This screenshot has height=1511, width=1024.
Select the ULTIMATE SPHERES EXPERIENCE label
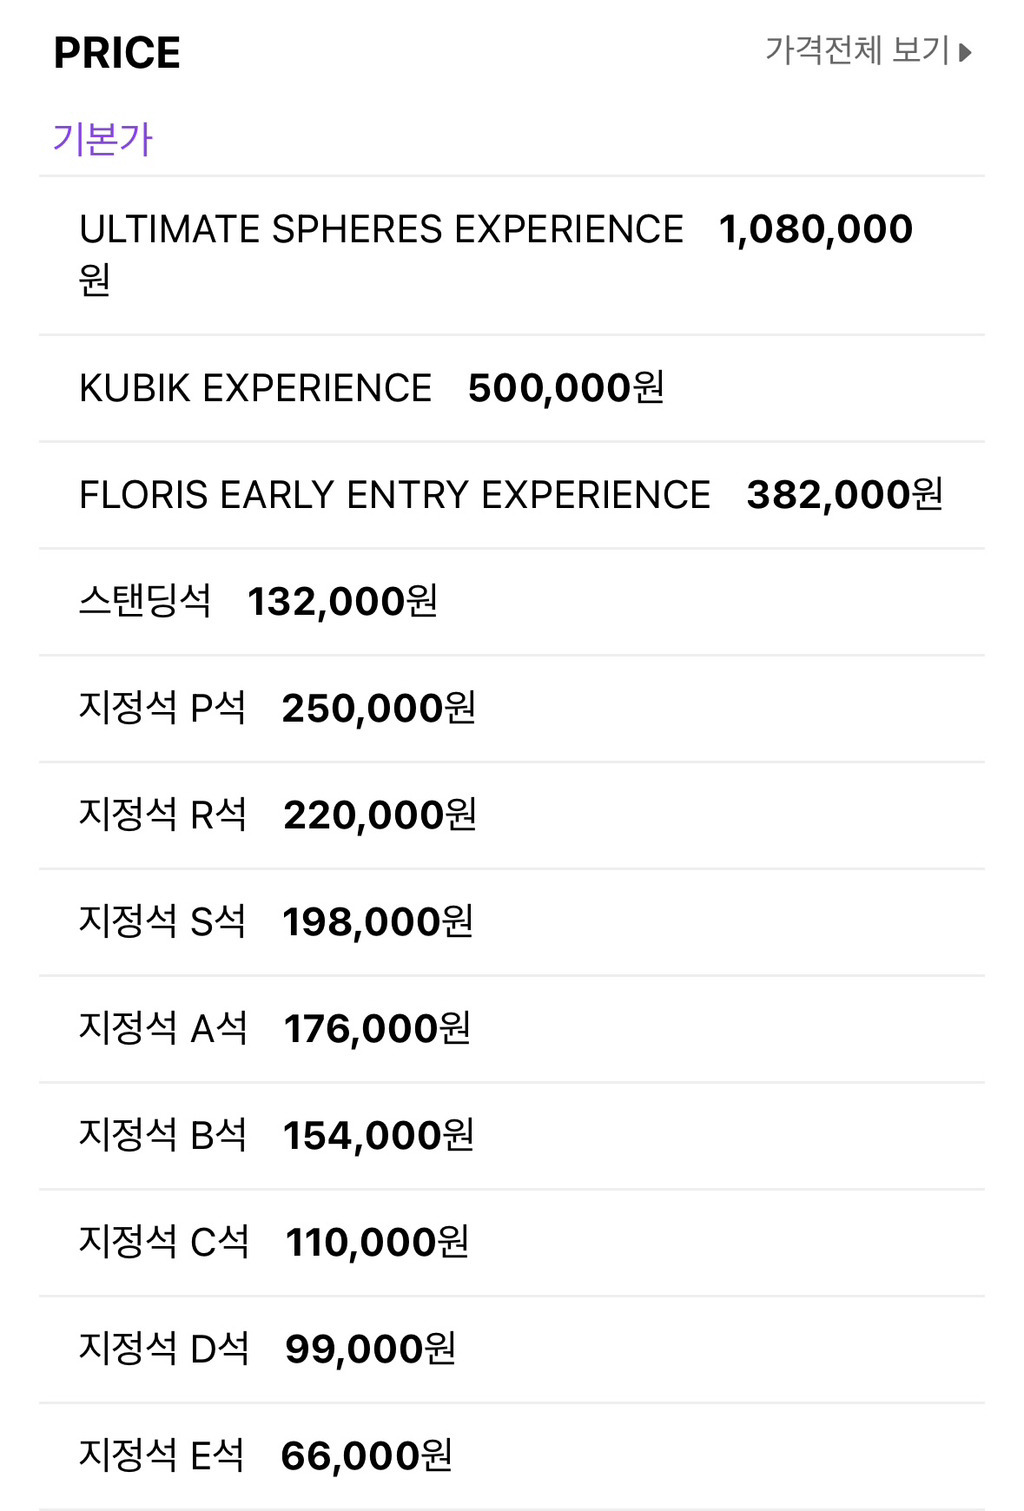pyautogui.click(x=381, y=229)
